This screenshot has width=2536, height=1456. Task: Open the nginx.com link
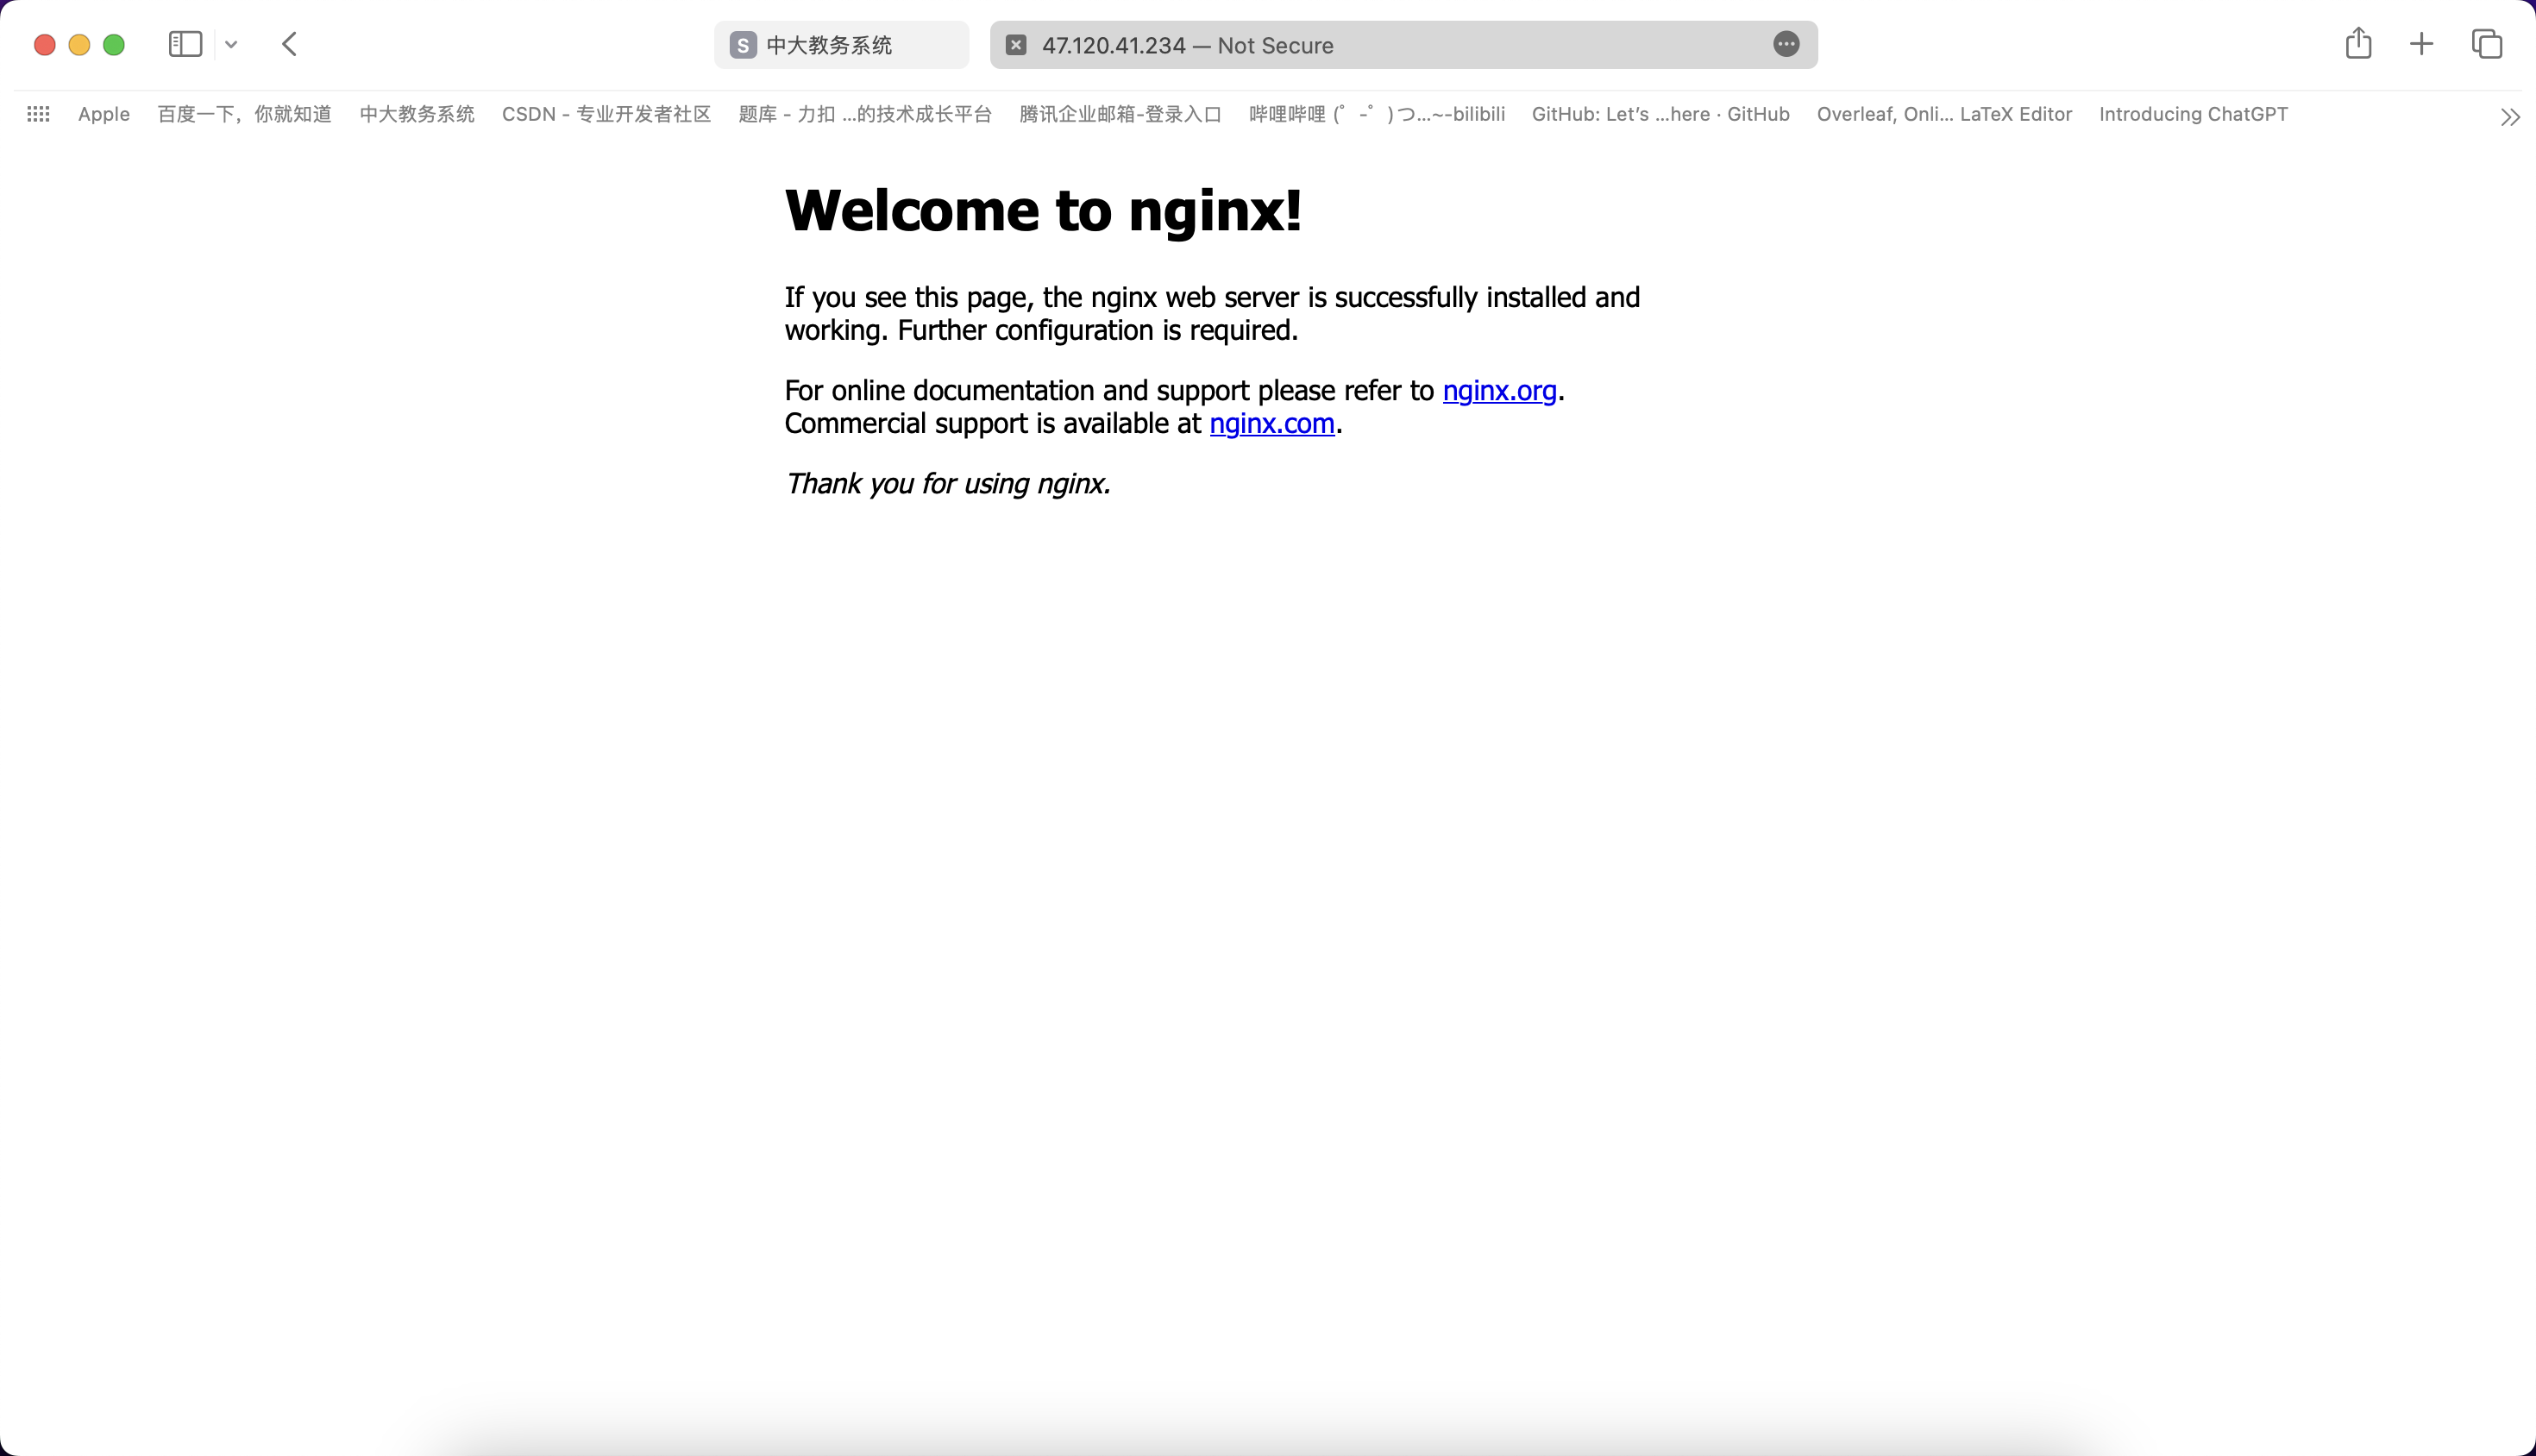1271,424
